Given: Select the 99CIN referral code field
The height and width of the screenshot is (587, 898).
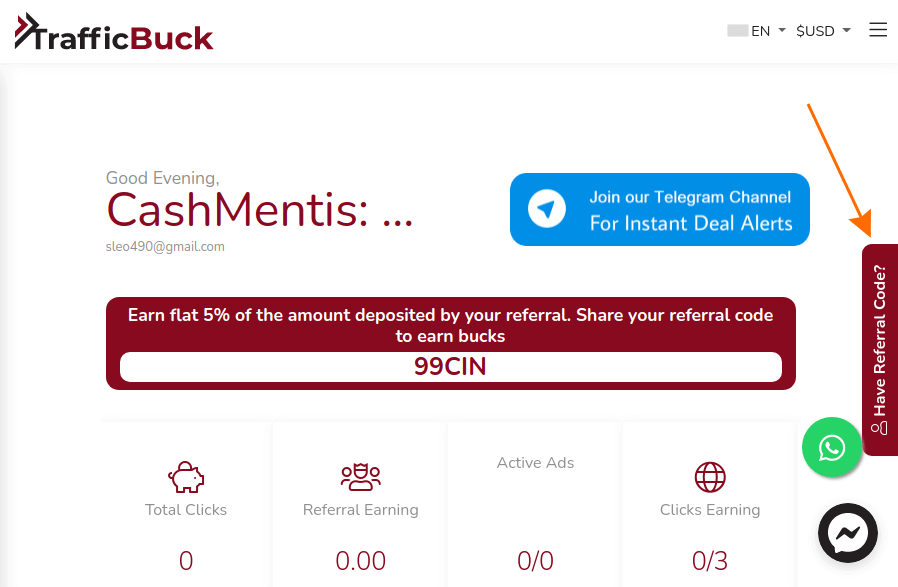Looking at the screenshot, I should [x=451, y=367].
